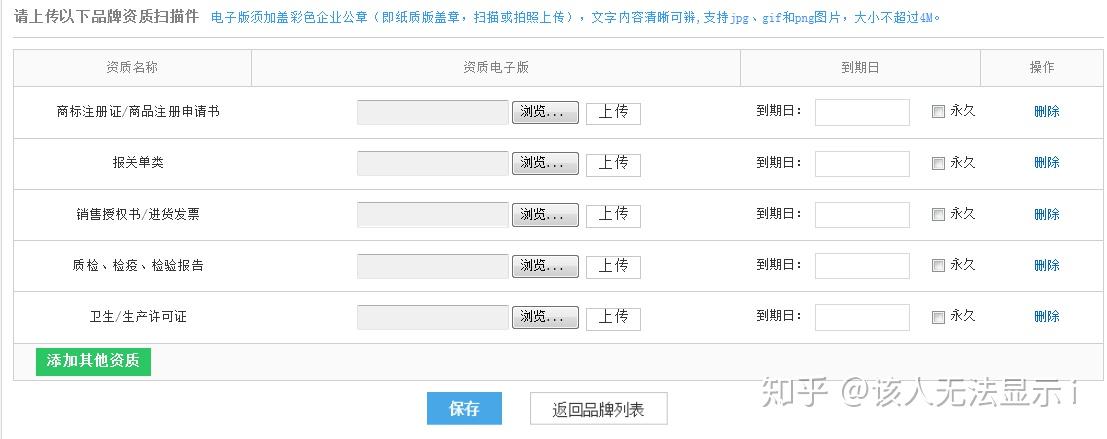Toggle 永久 in 质检、检疫、检验报告 row
This screenshot has height=439, width=1107.
pos(938,266)
